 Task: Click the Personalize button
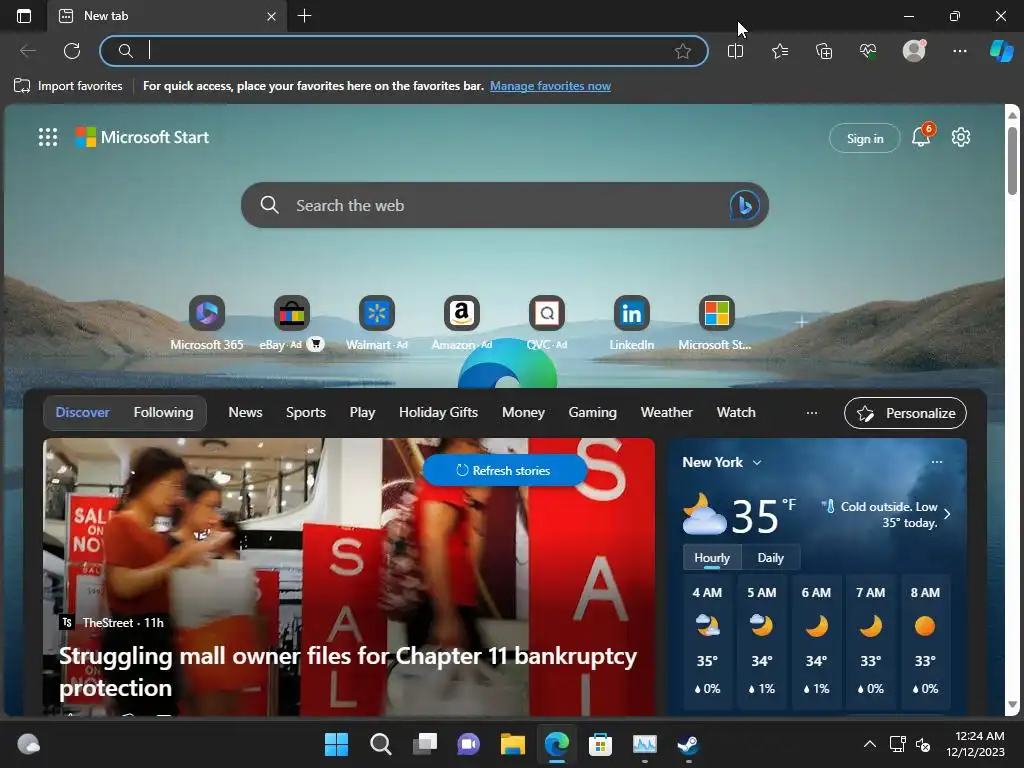click(905, 413)
